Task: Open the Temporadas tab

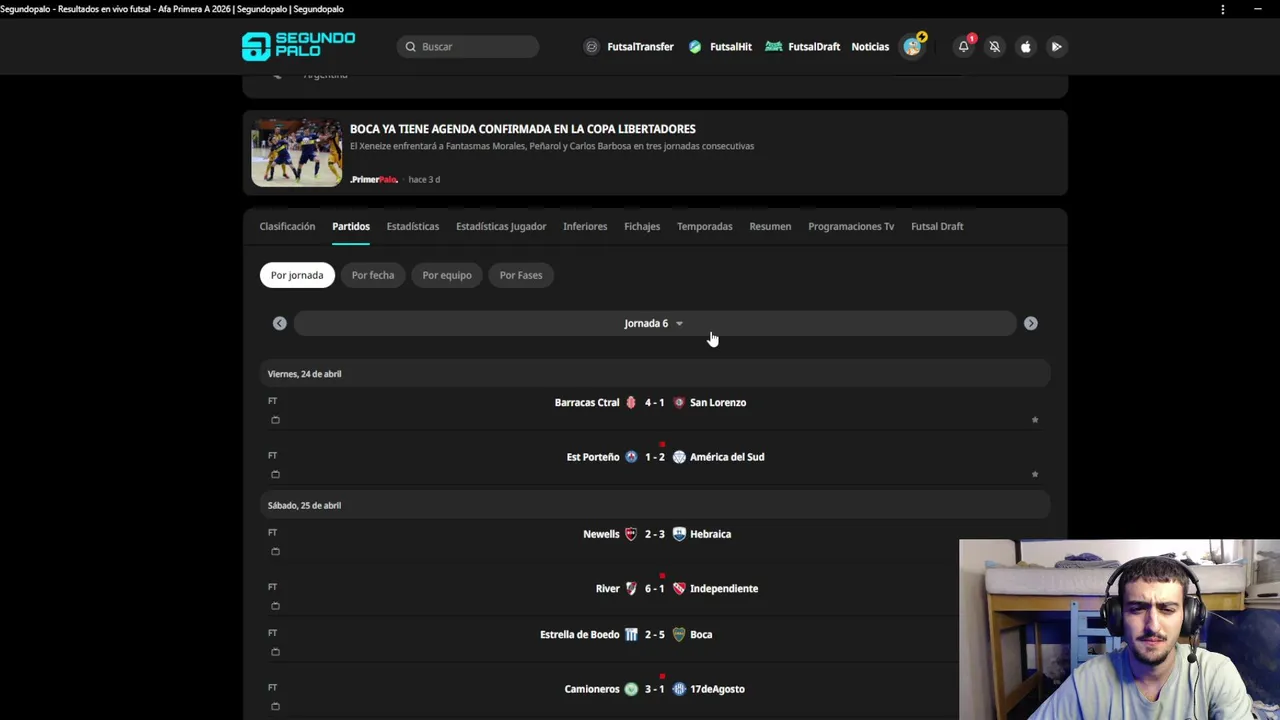Action: [705, 226]
